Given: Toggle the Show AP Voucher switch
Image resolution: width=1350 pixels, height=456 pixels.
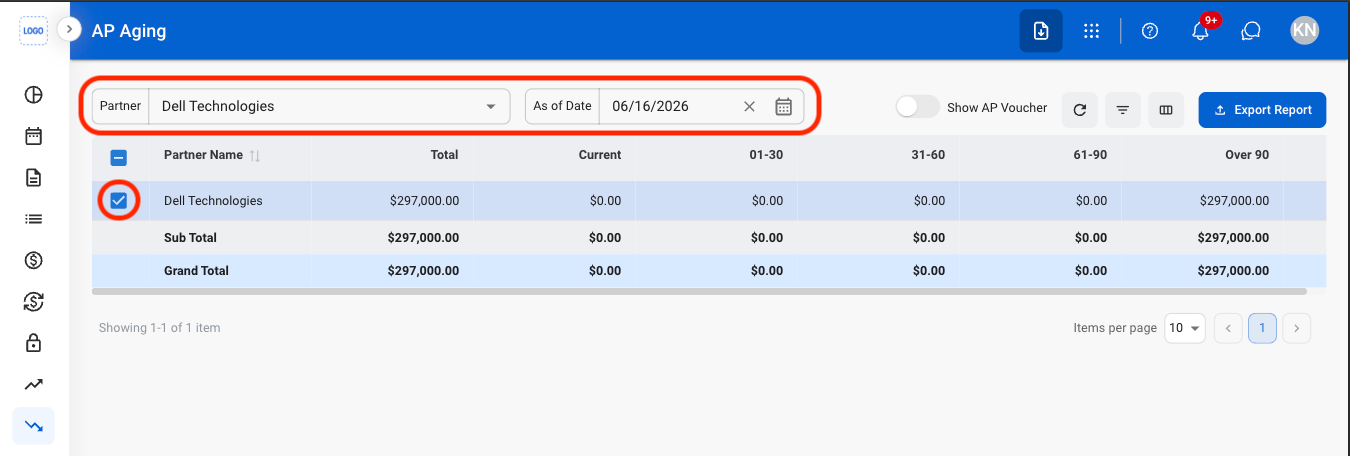Looking at the screenshot, I should (917, 107).
